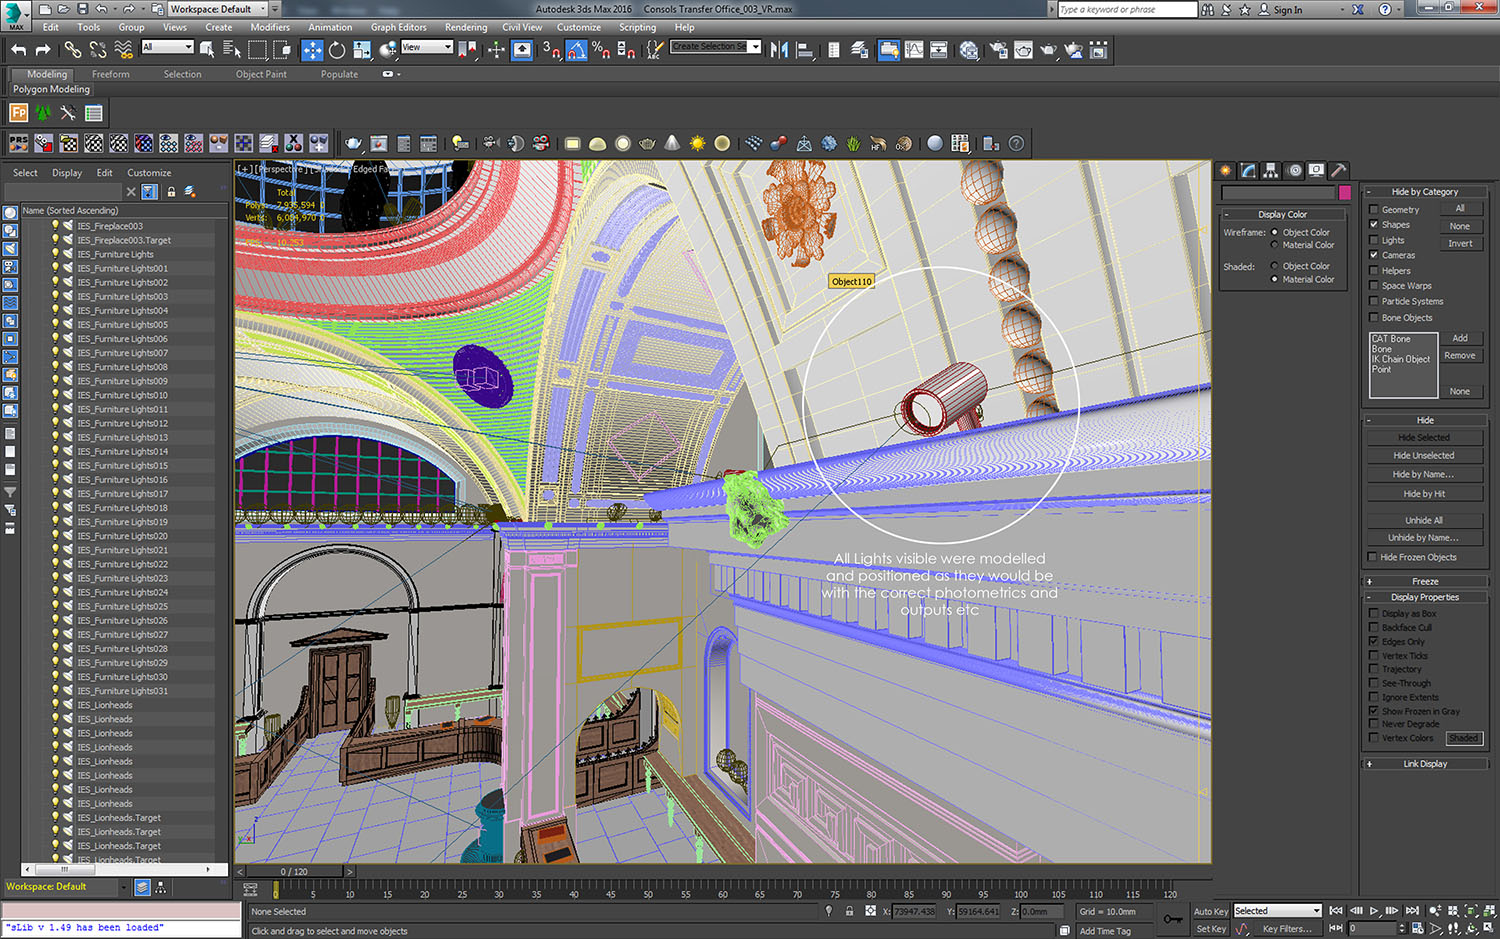1500x939 pixels.
Task: Select Wireframe Material Color radio button
Action: [x=1274, y=245]
